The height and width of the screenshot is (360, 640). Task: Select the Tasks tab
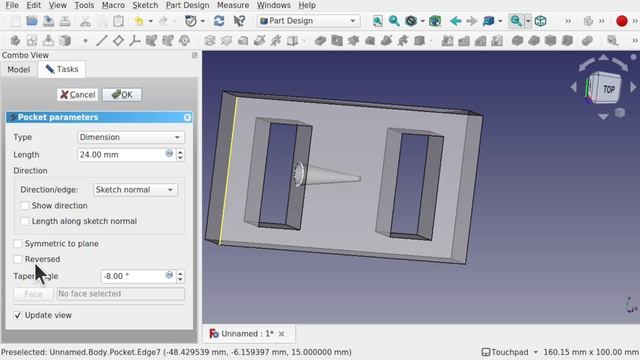(62, 69)
